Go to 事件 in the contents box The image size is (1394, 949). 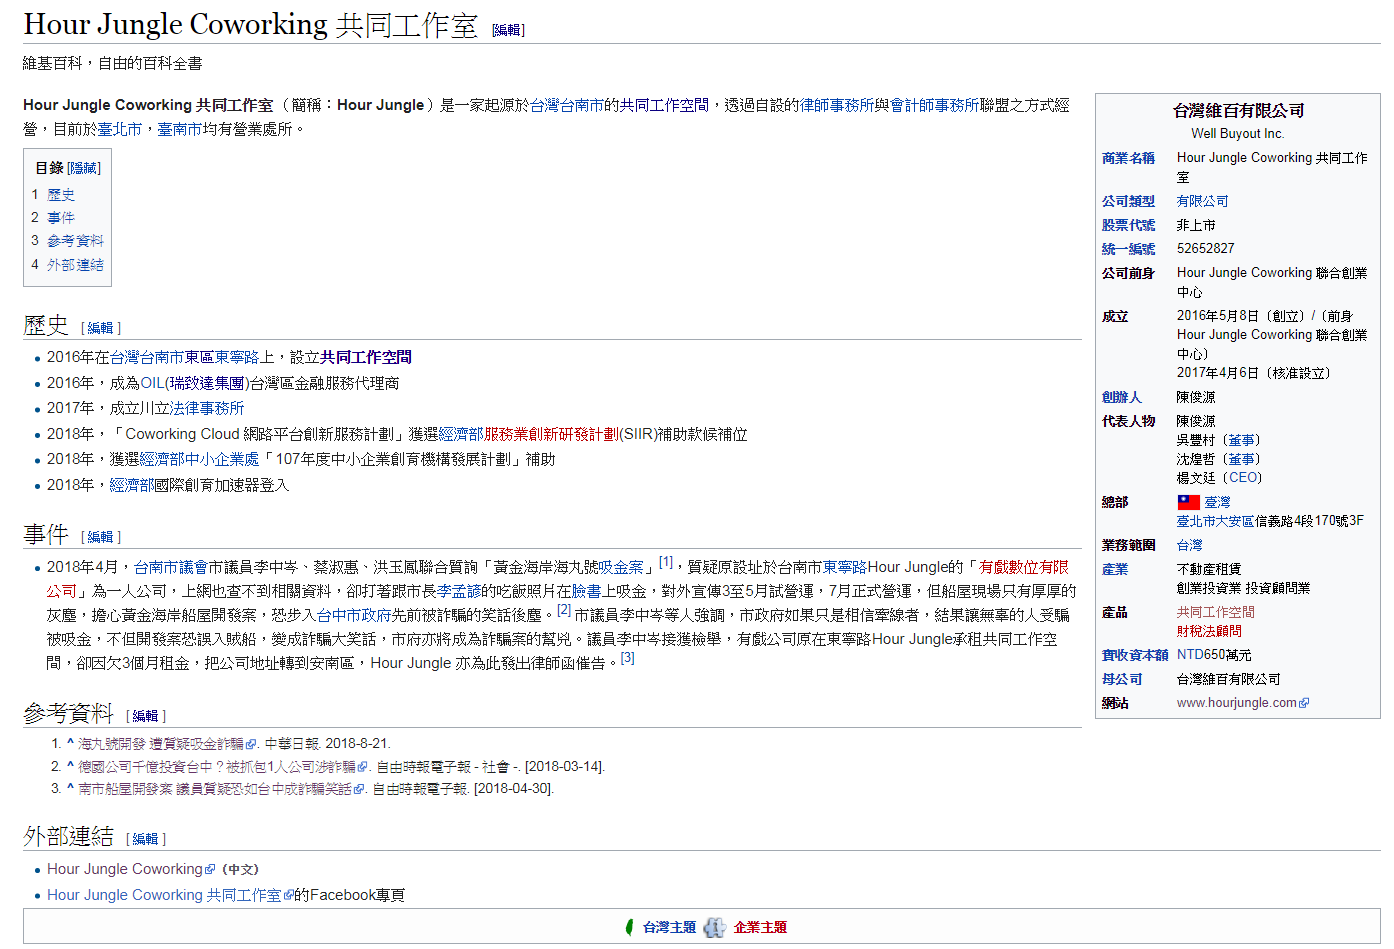(61, 217)
